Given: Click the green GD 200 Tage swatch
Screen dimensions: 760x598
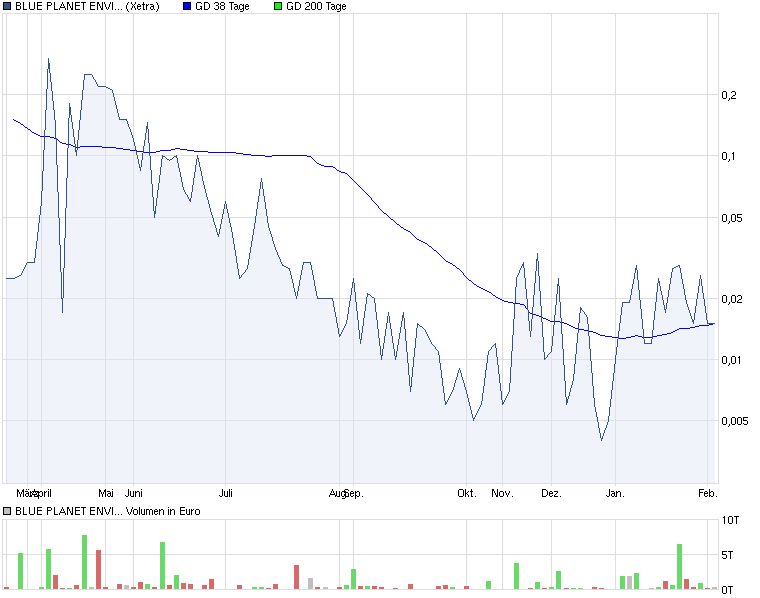Looking at the screenshot, I should 277,6.
